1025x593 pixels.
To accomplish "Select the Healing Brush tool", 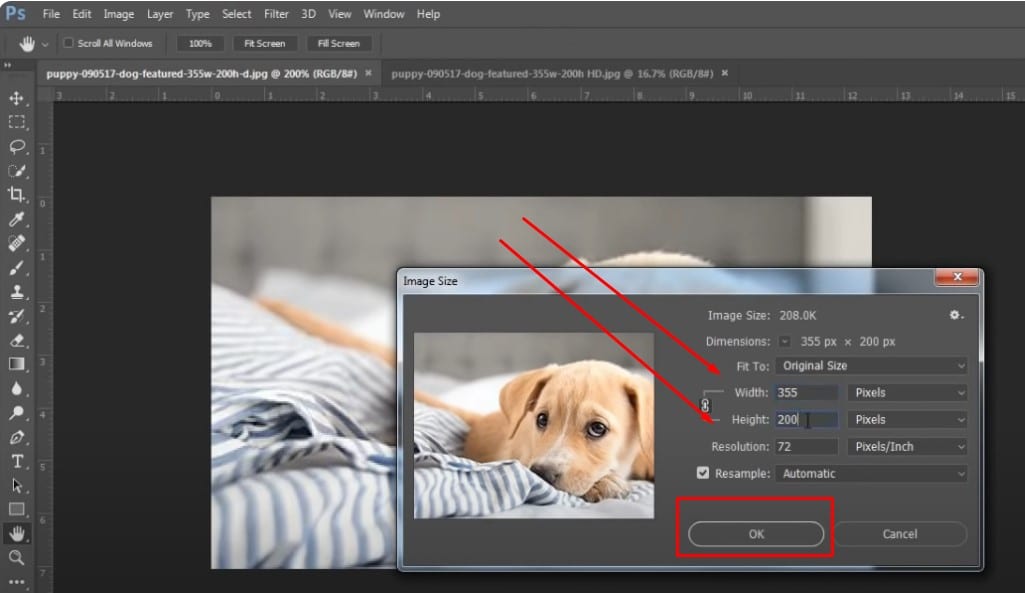I will pyautogui.click(x=16, y=243).
